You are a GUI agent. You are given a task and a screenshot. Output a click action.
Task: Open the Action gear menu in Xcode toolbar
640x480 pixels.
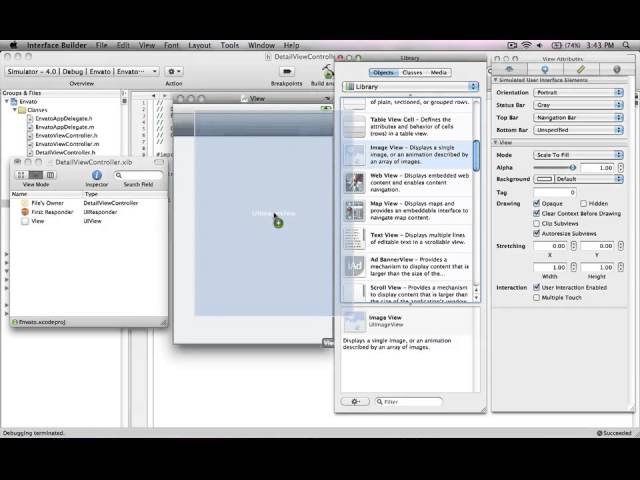pyautogui.click(x=175, y=71)
